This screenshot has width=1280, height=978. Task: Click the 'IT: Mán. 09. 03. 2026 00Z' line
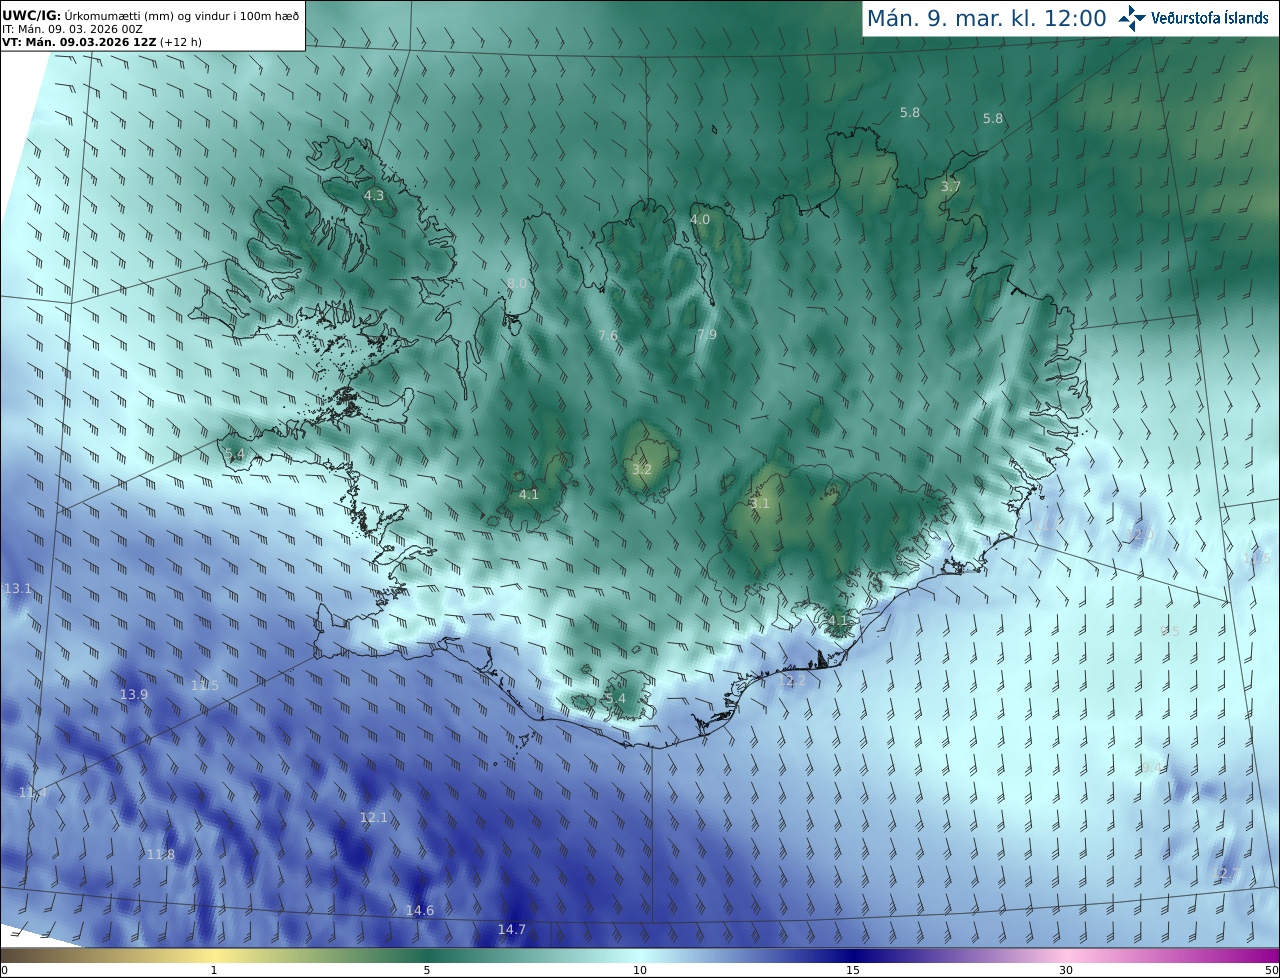tap(72, 29)
